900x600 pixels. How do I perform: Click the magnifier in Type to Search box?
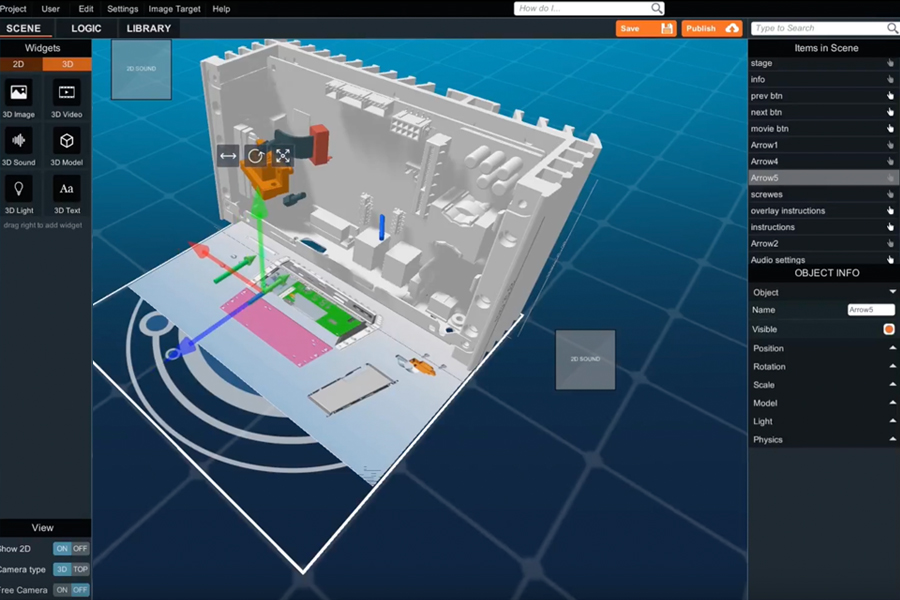pyautogui.click(x=892, y=28)
